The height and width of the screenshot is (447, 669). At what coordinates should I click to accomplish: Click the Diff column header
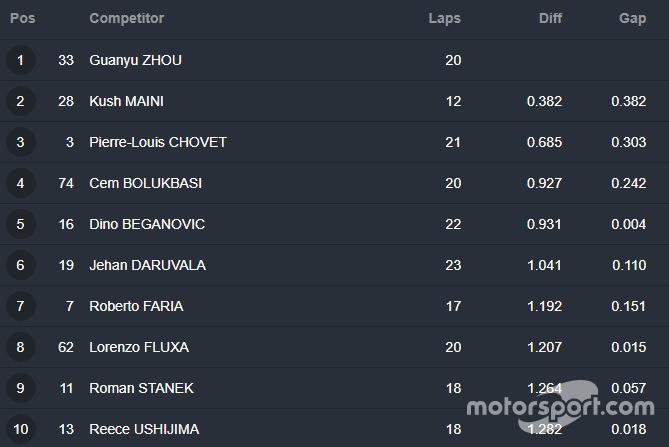(550, 19)
